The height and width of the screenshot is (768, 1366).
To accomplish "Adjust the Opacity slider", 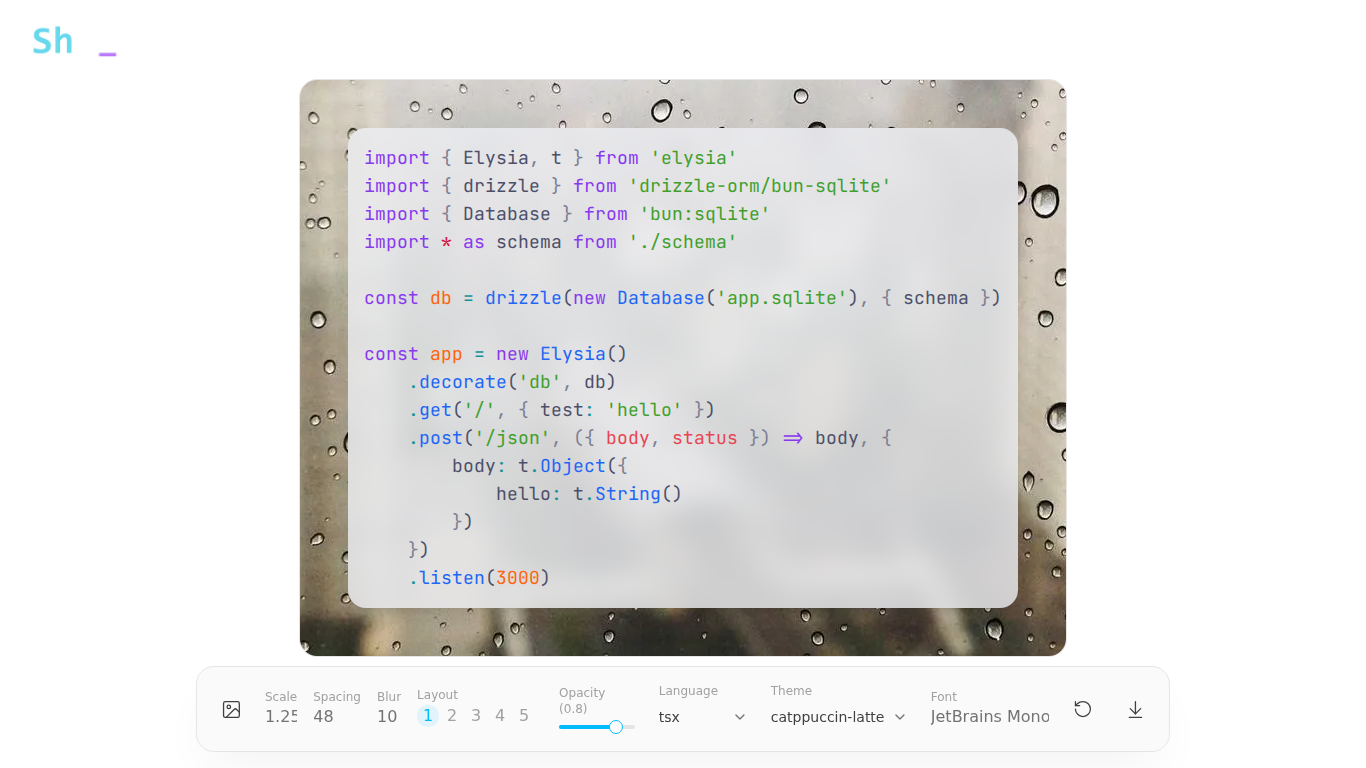I will [x=597, y=727].
